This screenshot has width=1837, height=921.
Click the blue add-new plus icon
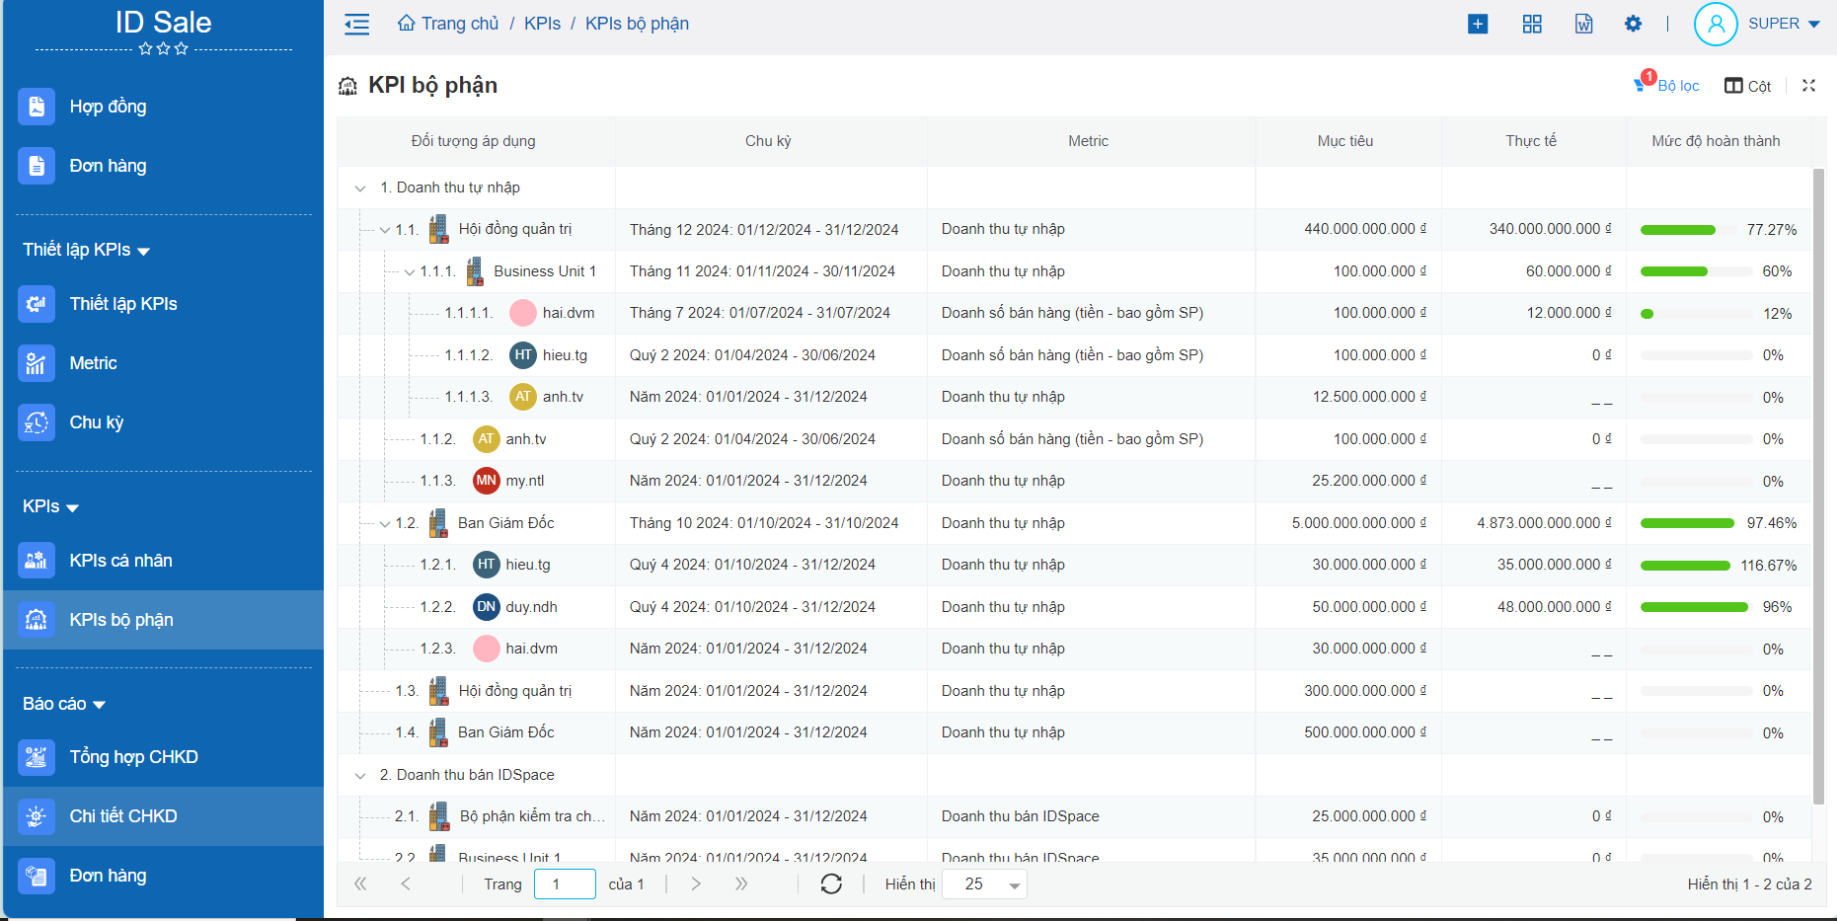click(1478, 24)
